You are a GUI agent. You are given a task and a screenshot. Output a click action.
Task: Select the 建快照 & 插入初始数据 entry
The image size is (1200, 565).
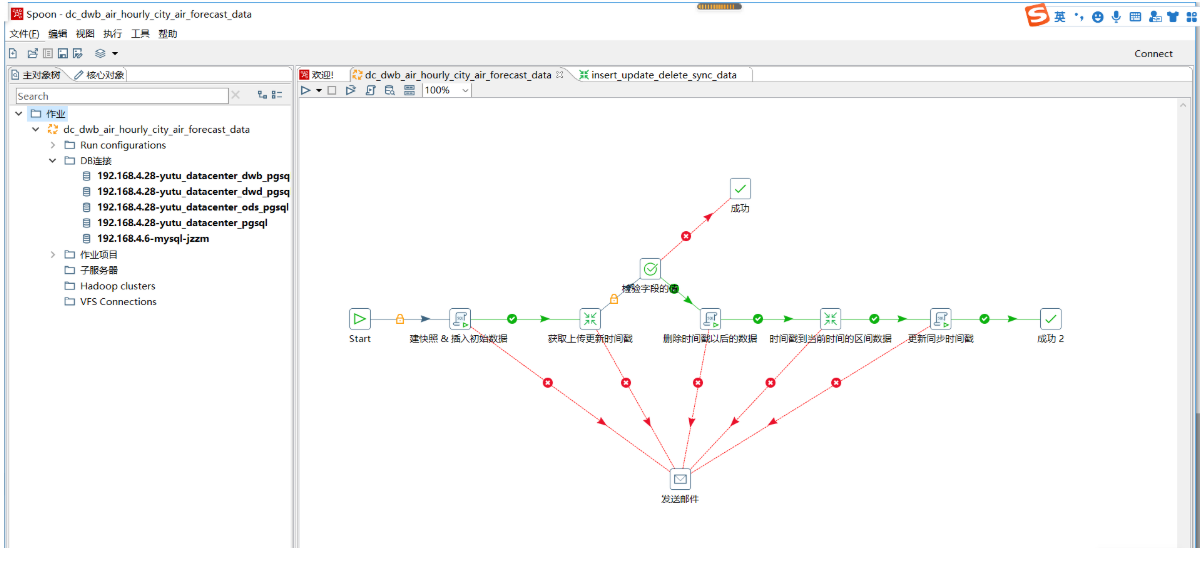pos(460,319)
